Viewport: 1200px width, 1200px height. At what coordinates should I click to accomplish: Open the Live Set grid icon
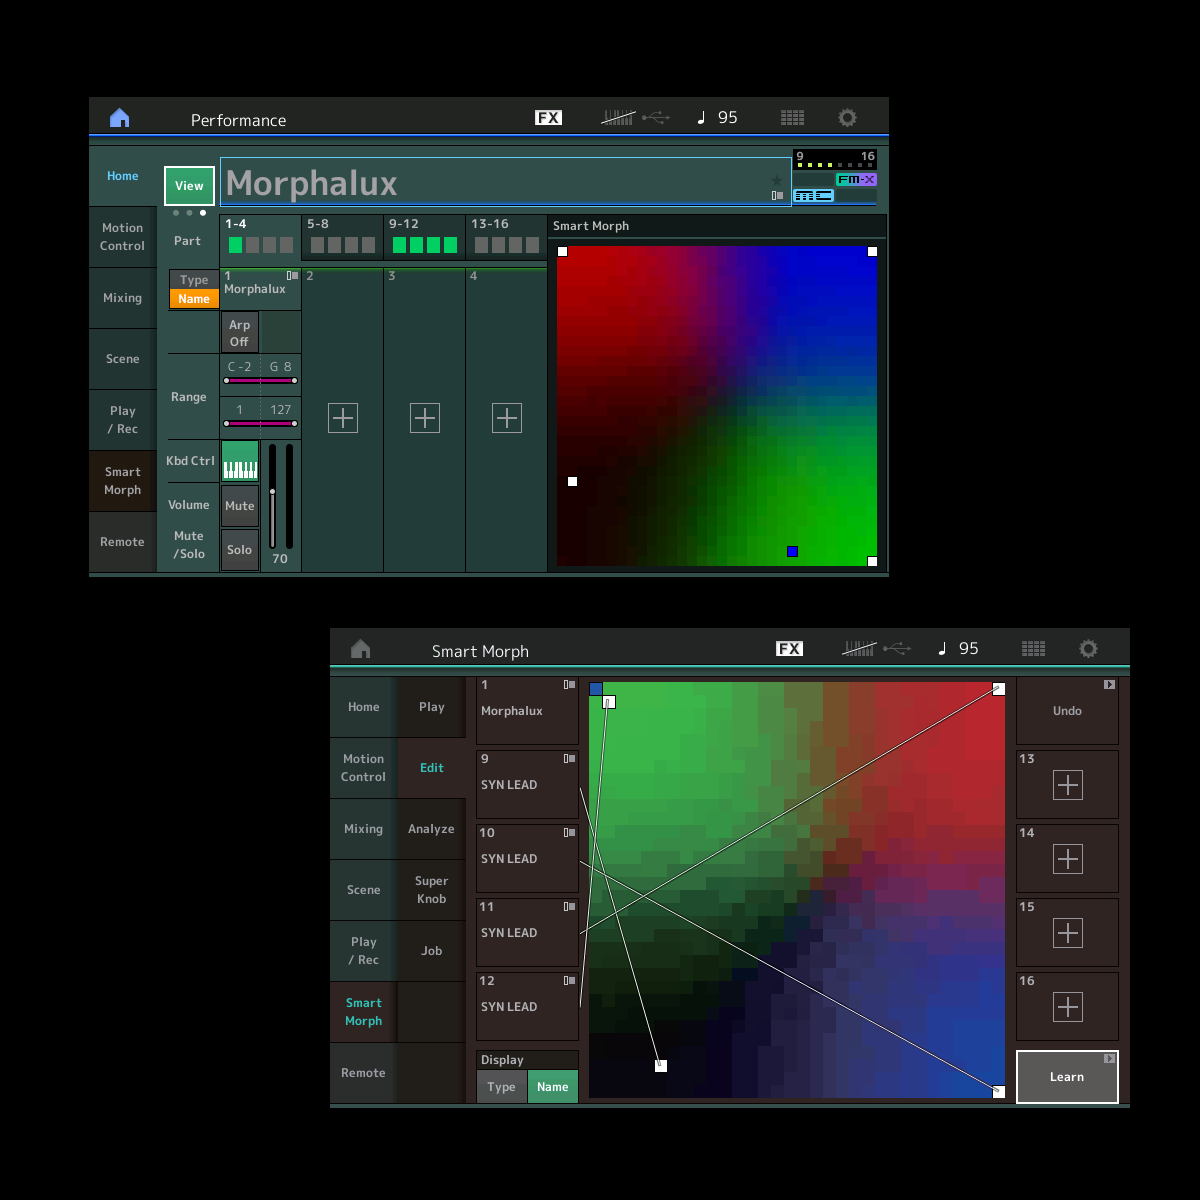(x=792, y=117)
